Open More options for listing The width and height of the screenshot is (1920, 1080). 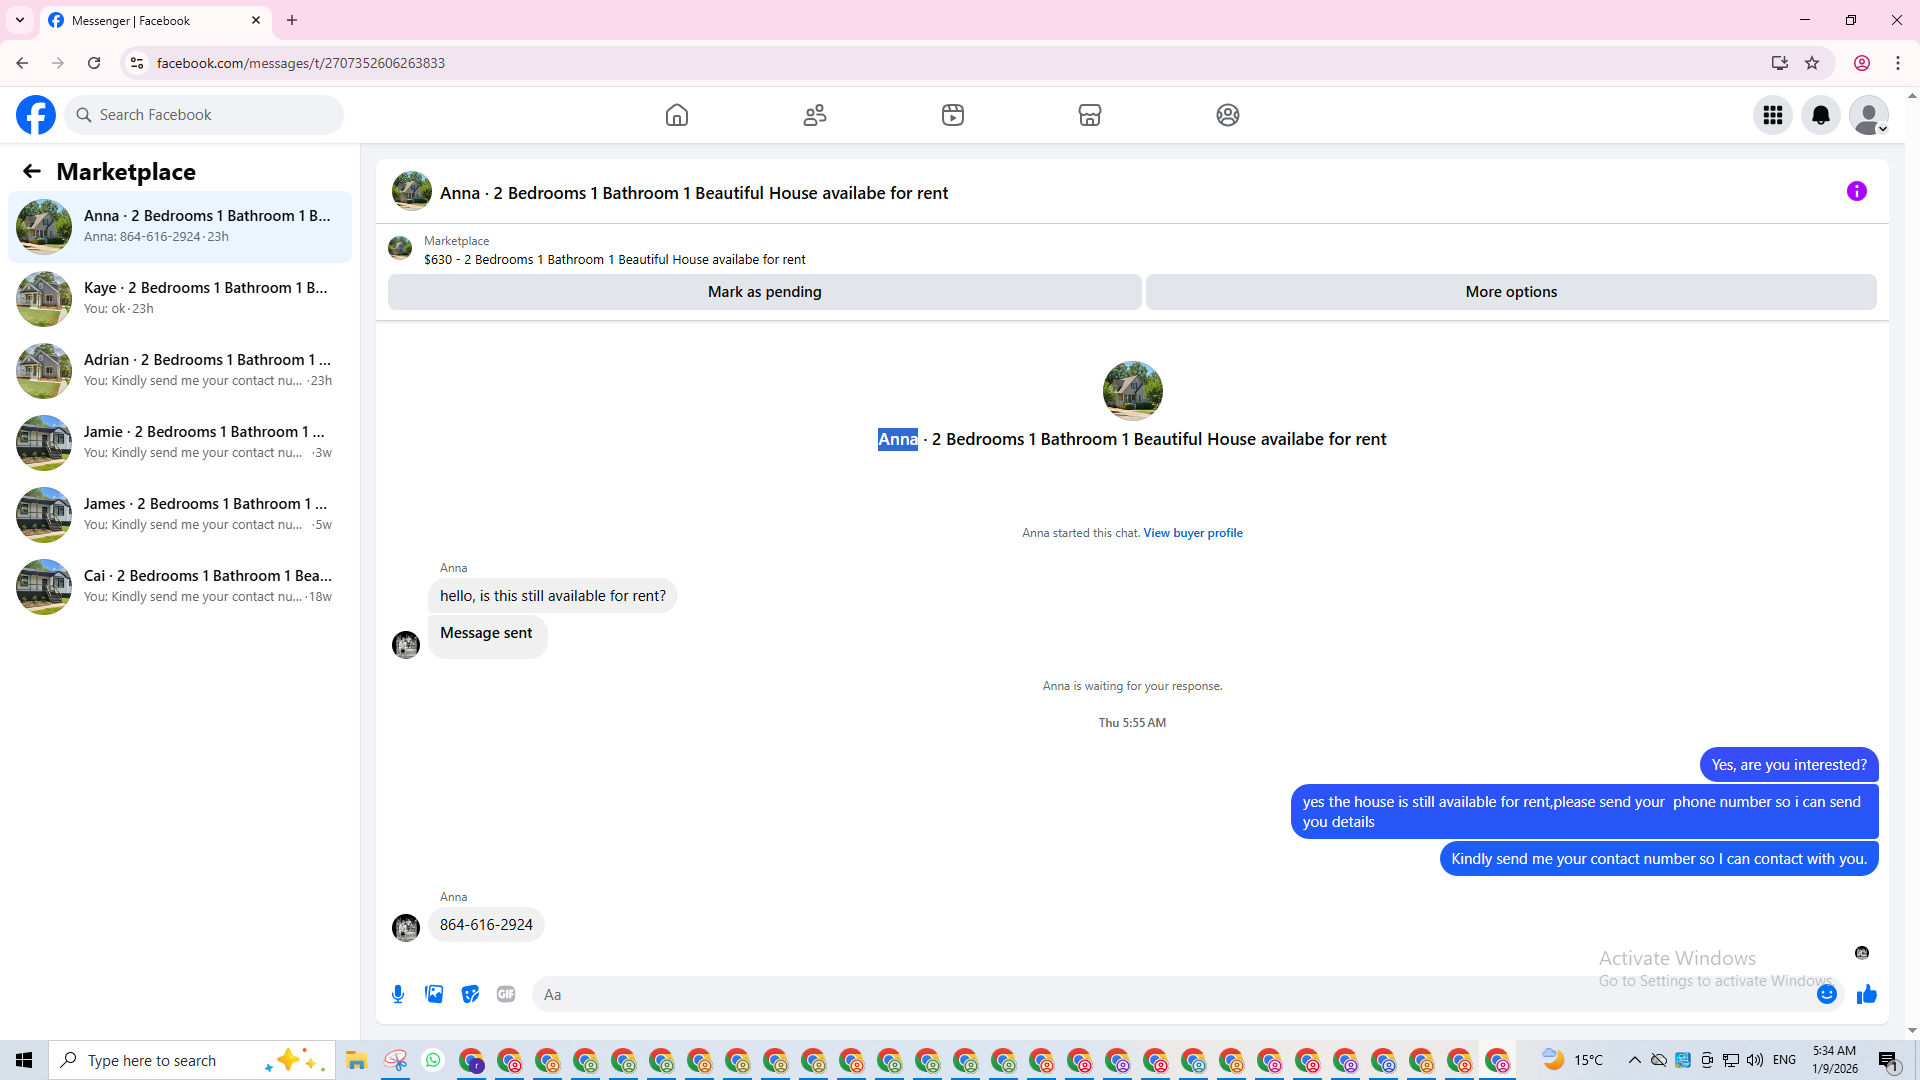(1510, 292)
